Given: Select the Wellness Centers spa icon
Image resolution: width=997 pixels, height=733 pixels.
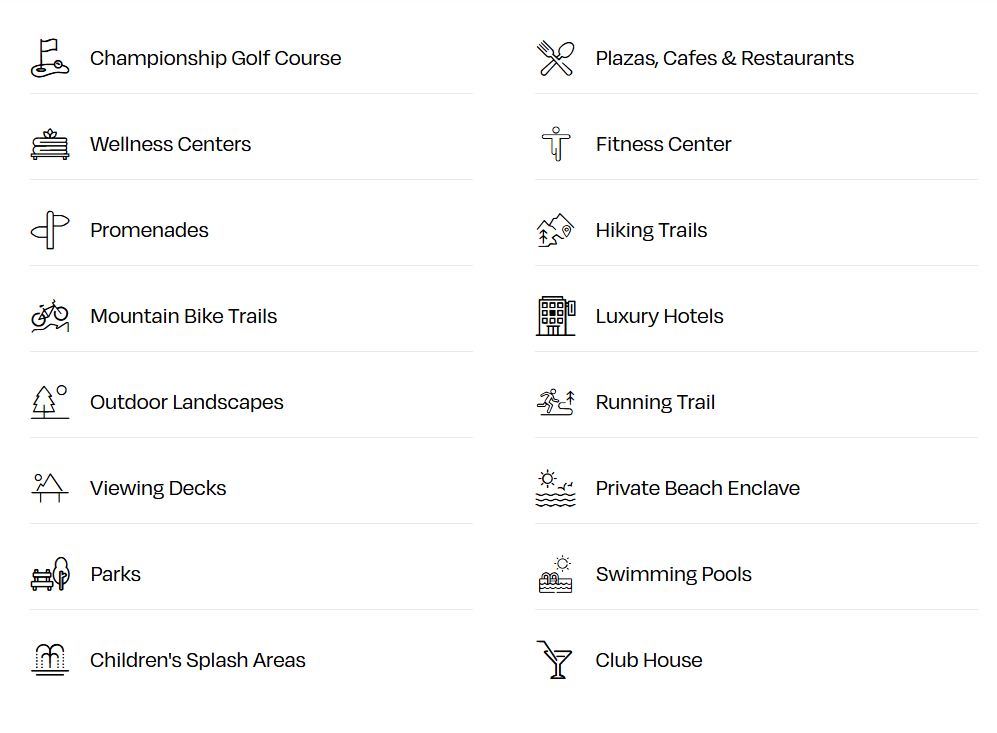Looking at the screenshot, I should coord(50,144).
